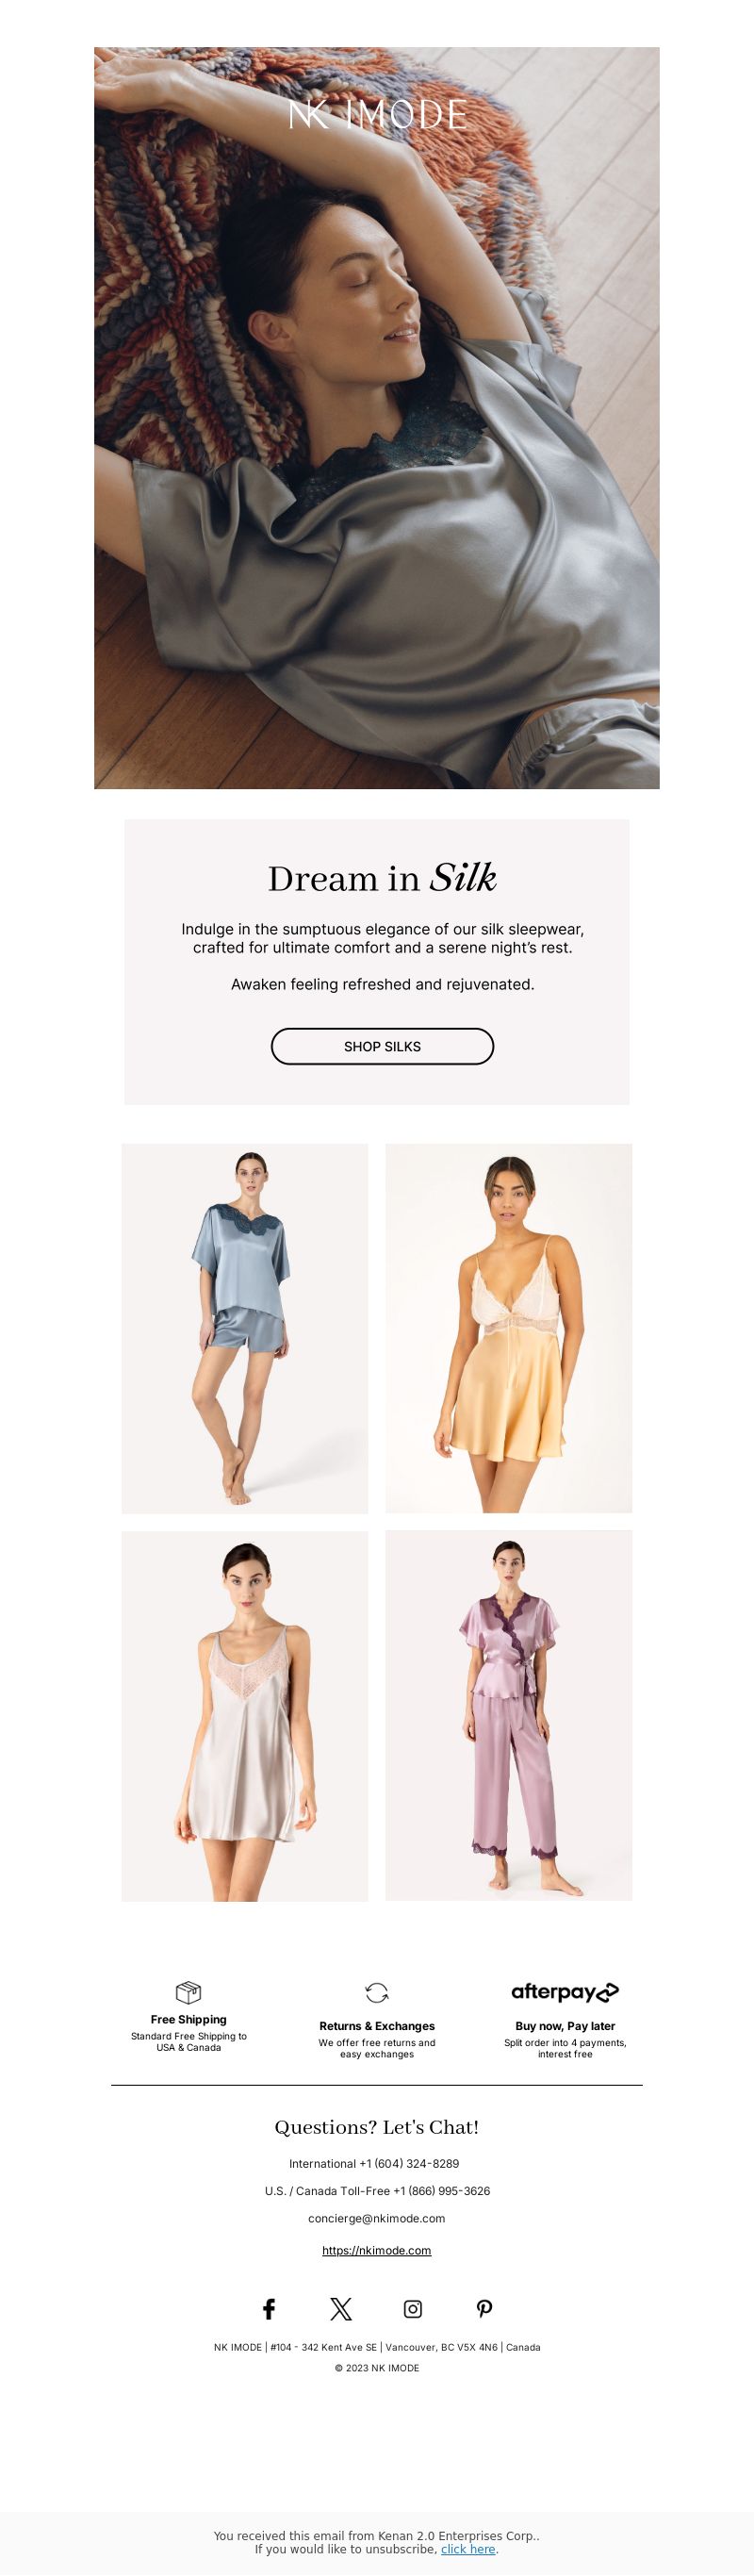Follow the unsubscribe click here link
The width and height of the screenshot is (754, 2576).
pyautogui.click(x=468, y=2549)
